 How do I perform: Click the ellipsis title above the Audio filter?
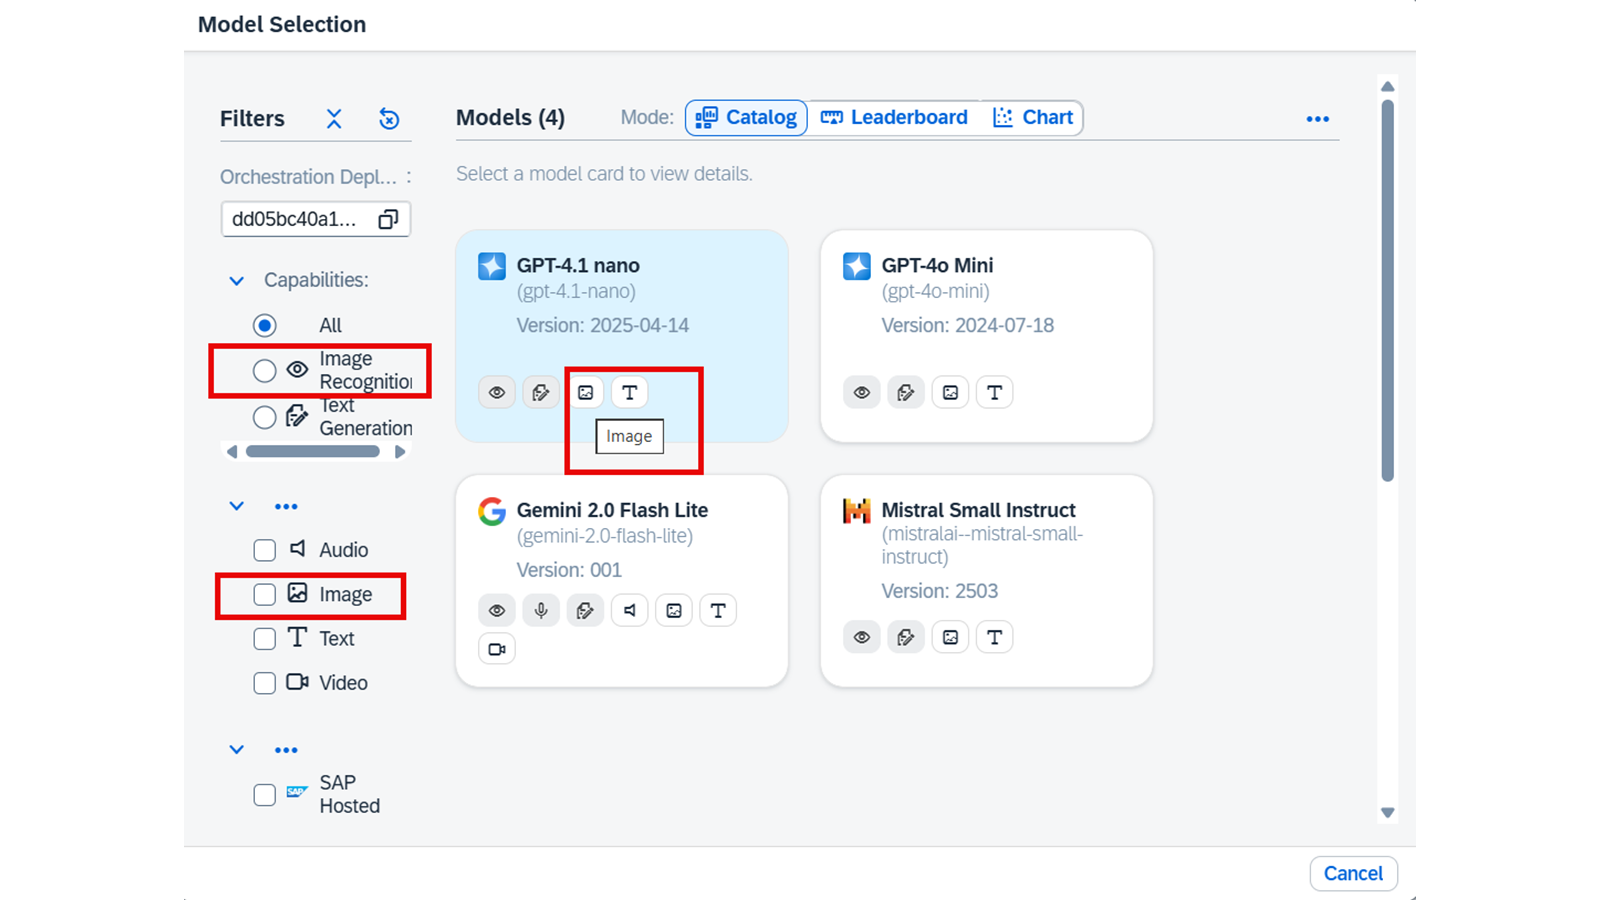click(x=286, y=507)
